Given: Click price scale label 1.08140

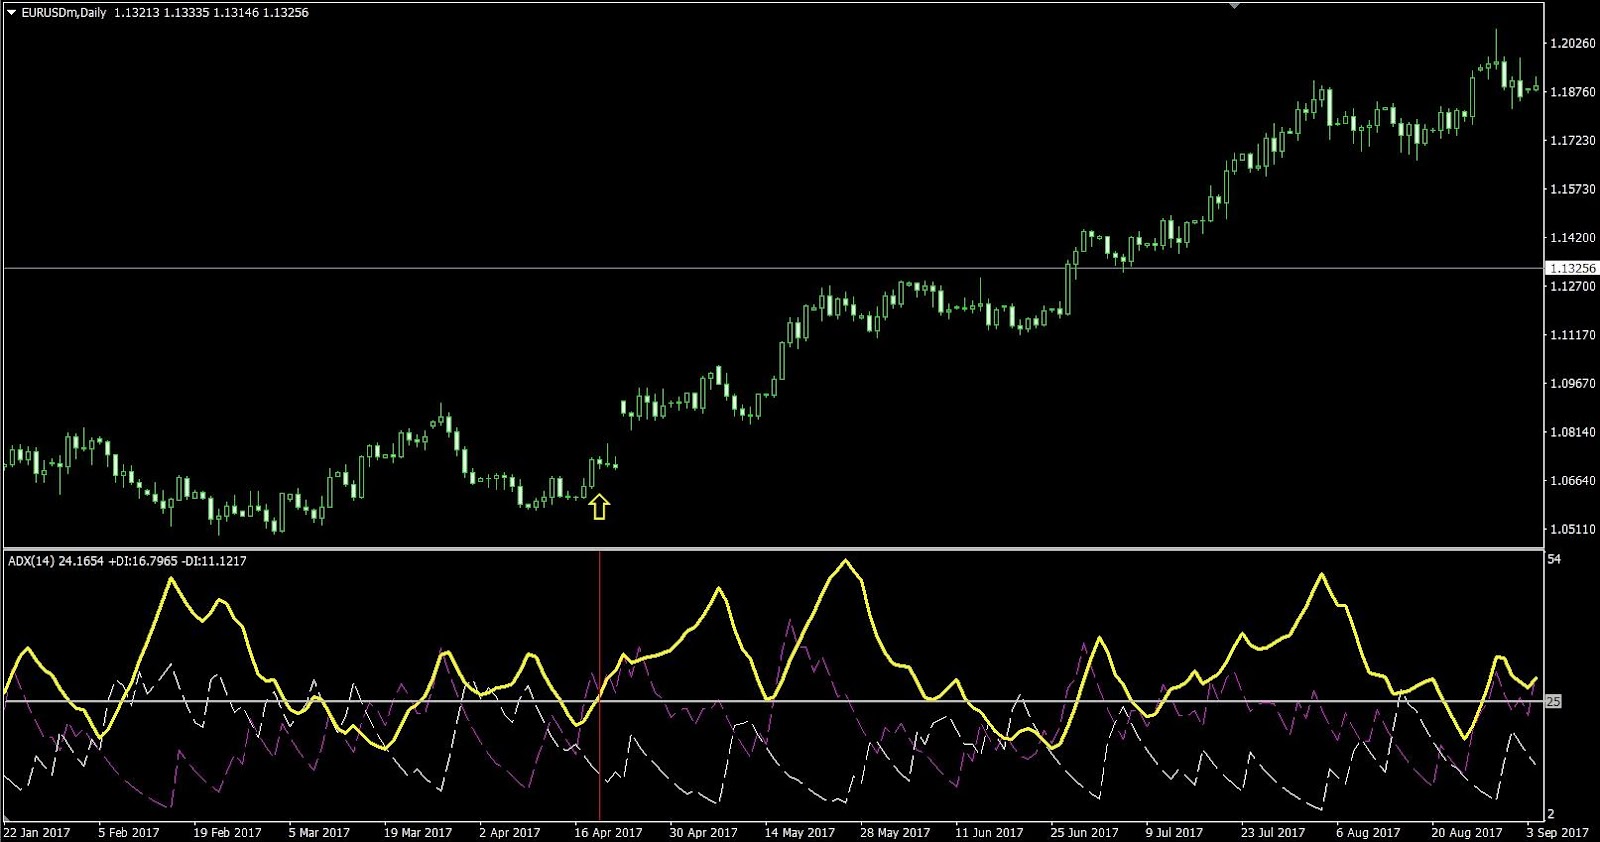Looking at the screenshot, I should 1572,432.
